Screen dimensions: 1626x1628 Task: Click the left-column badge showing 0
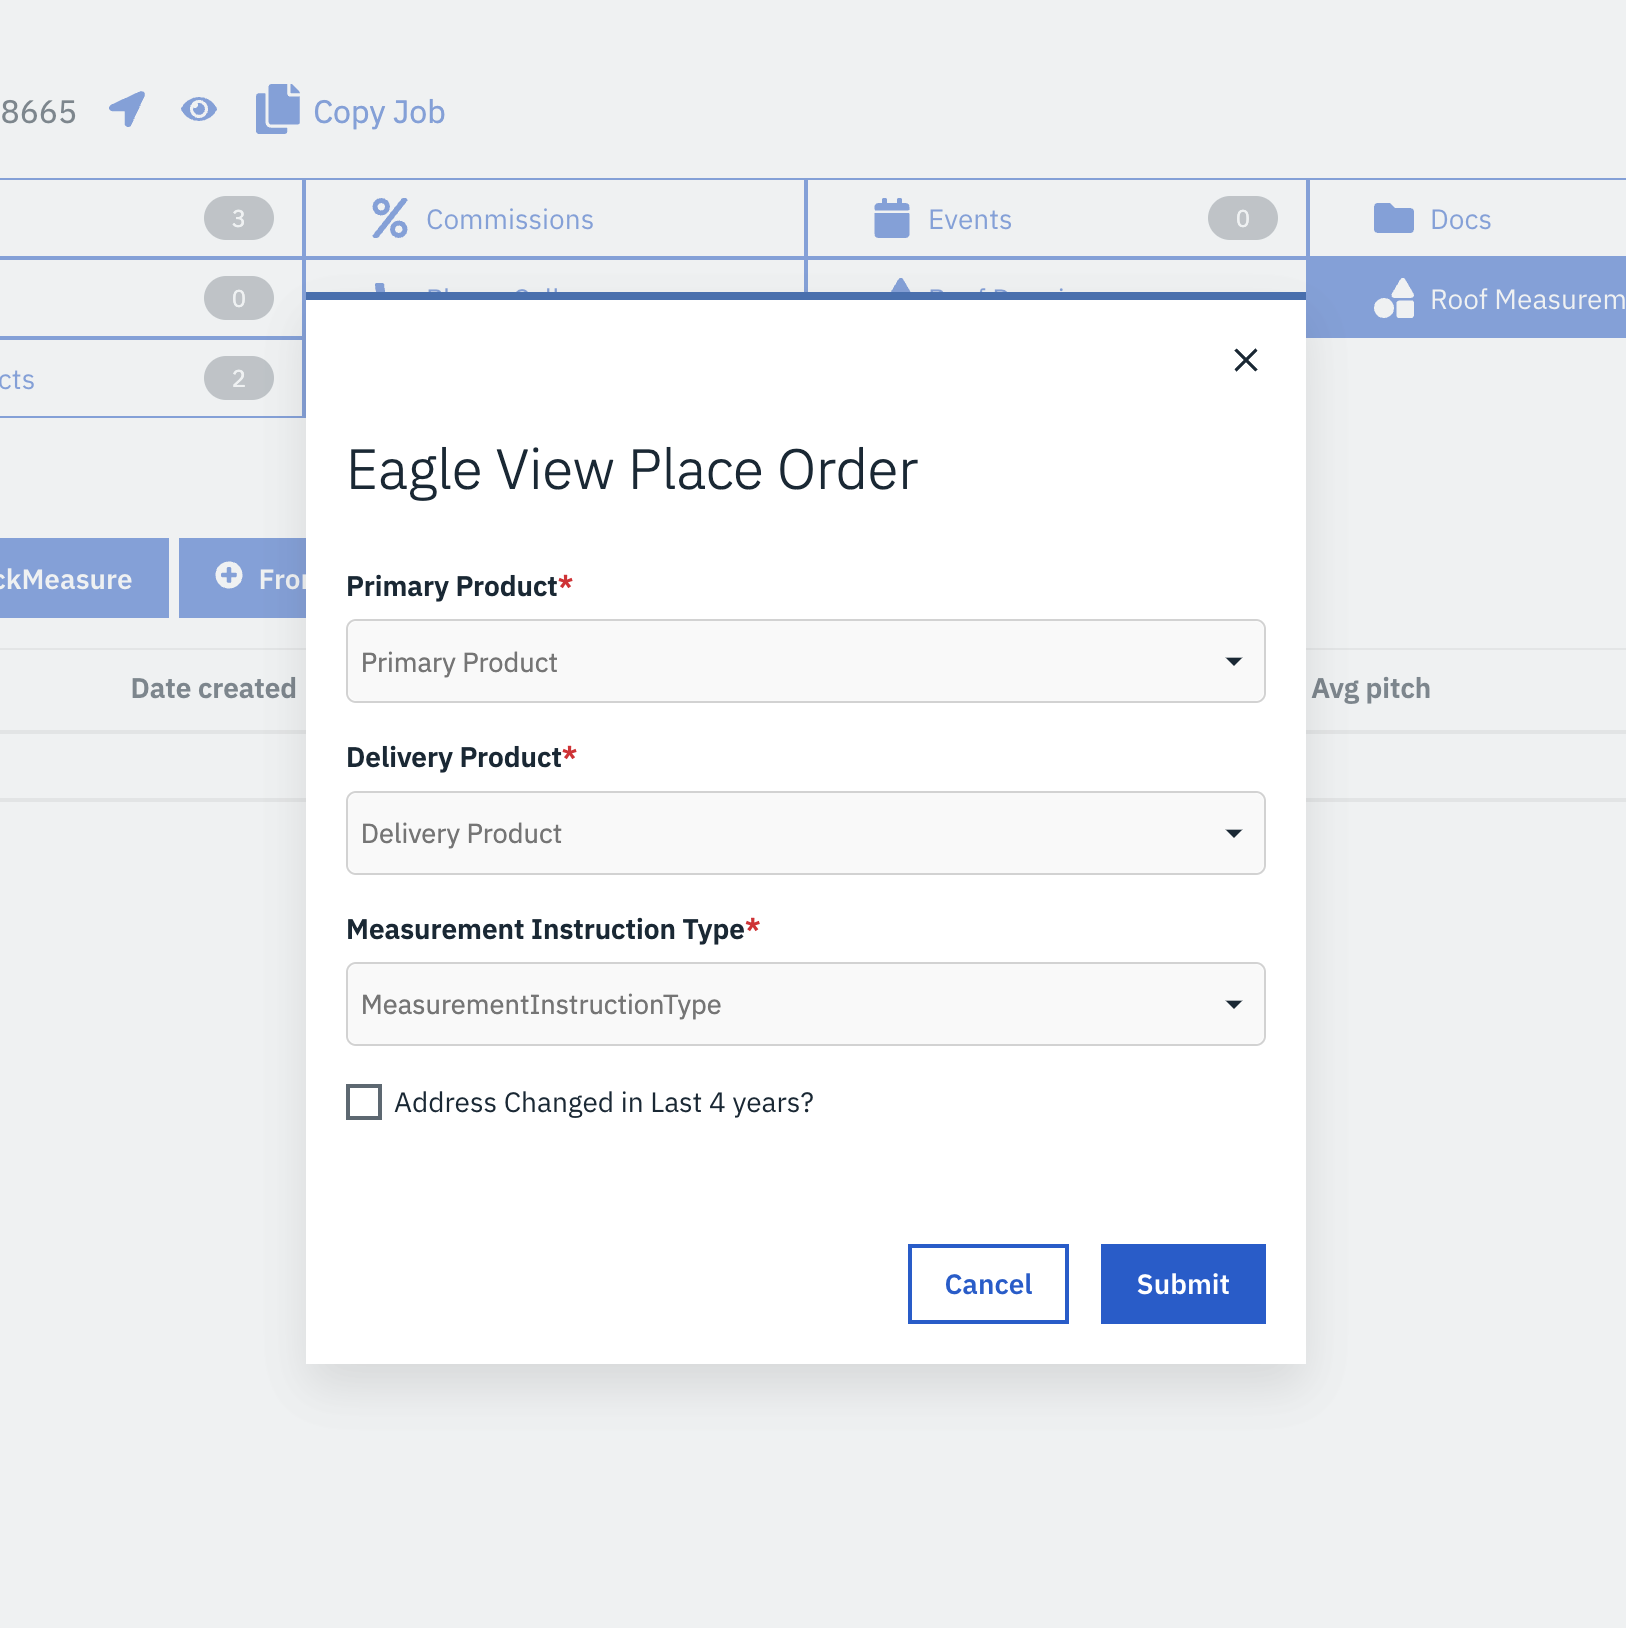coord(238,298)
